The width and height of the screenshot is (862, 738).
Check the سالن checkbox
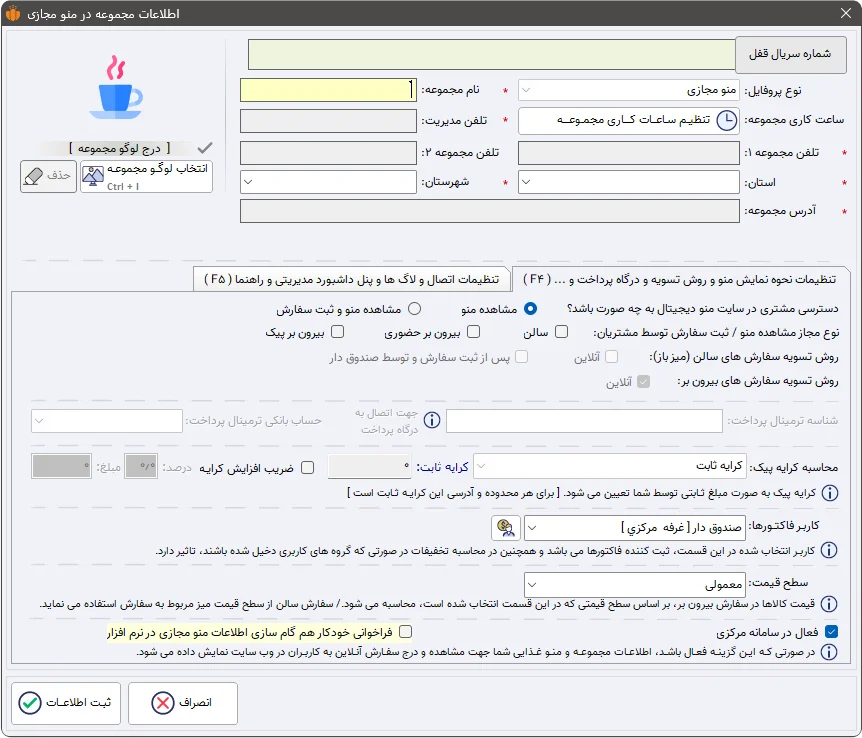point(561,332)
